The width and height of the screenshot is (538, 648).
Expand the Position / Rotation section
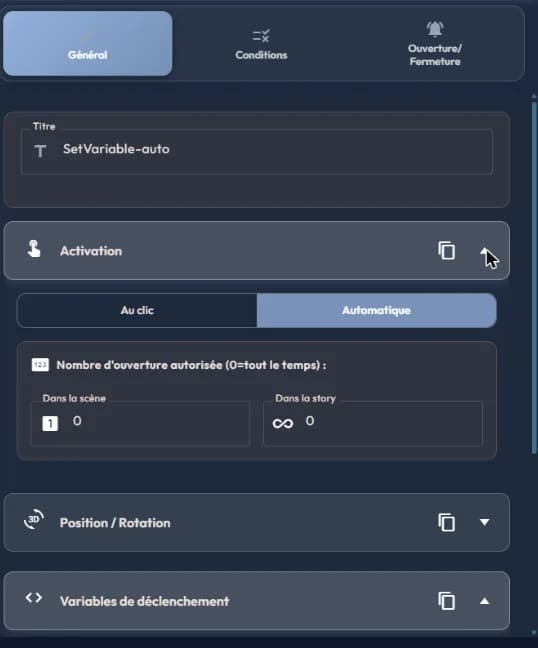[485, 522]
